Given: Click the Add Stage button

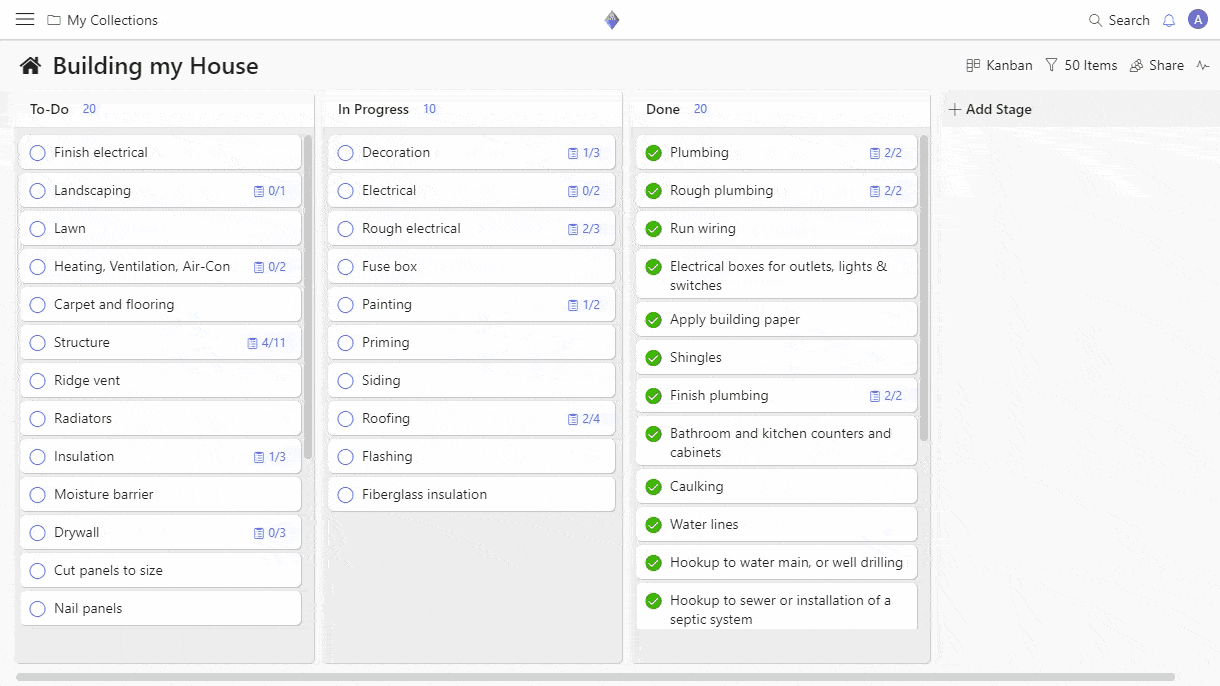Looking at the screenshot, I should tap(989, 109).
